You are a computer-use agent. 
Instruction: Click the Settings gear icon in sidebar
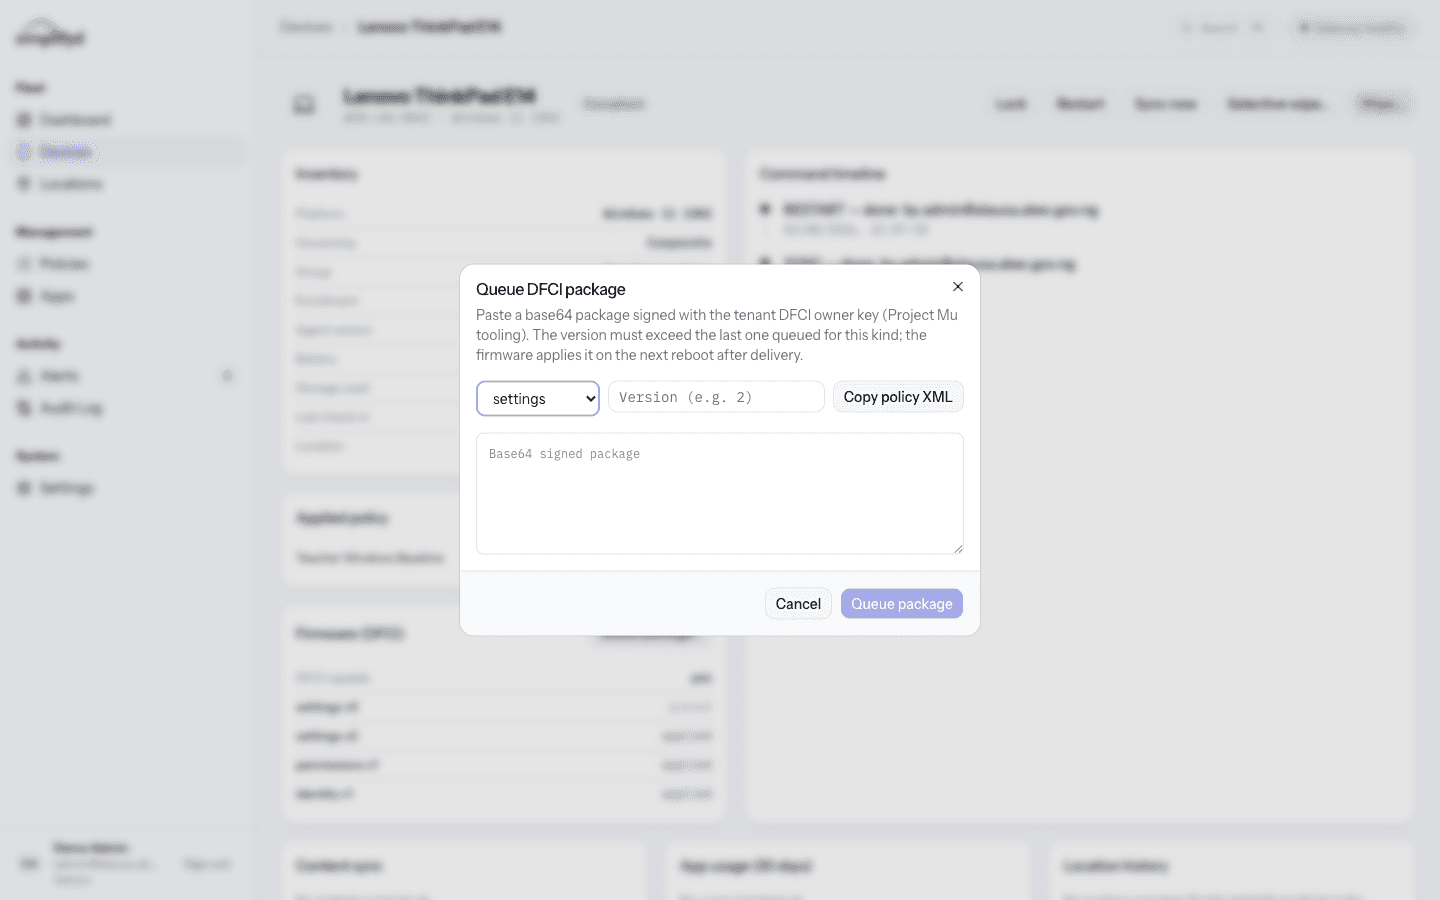[x=24, y=488]
